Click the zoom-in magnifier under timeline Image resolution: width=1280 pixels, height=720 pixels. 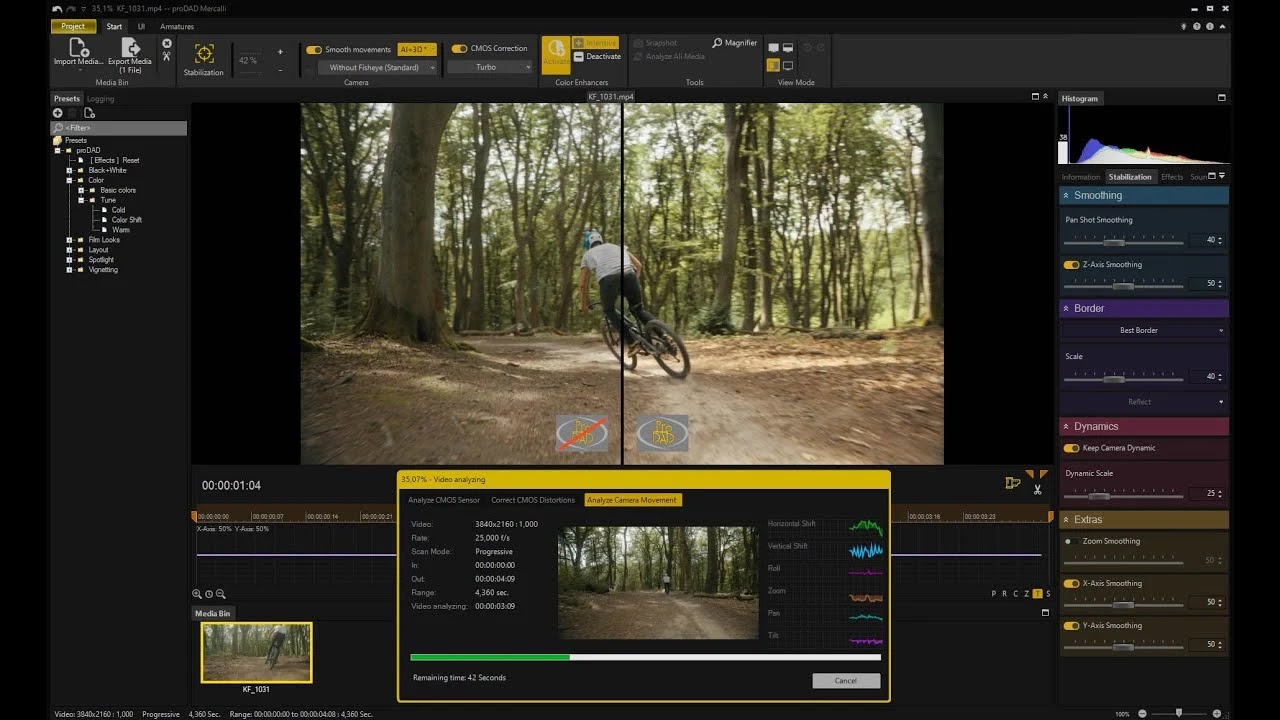[x=197, y=594]
